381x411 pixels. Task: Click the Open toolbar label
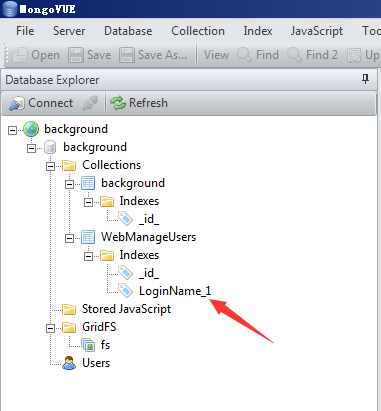45,55
